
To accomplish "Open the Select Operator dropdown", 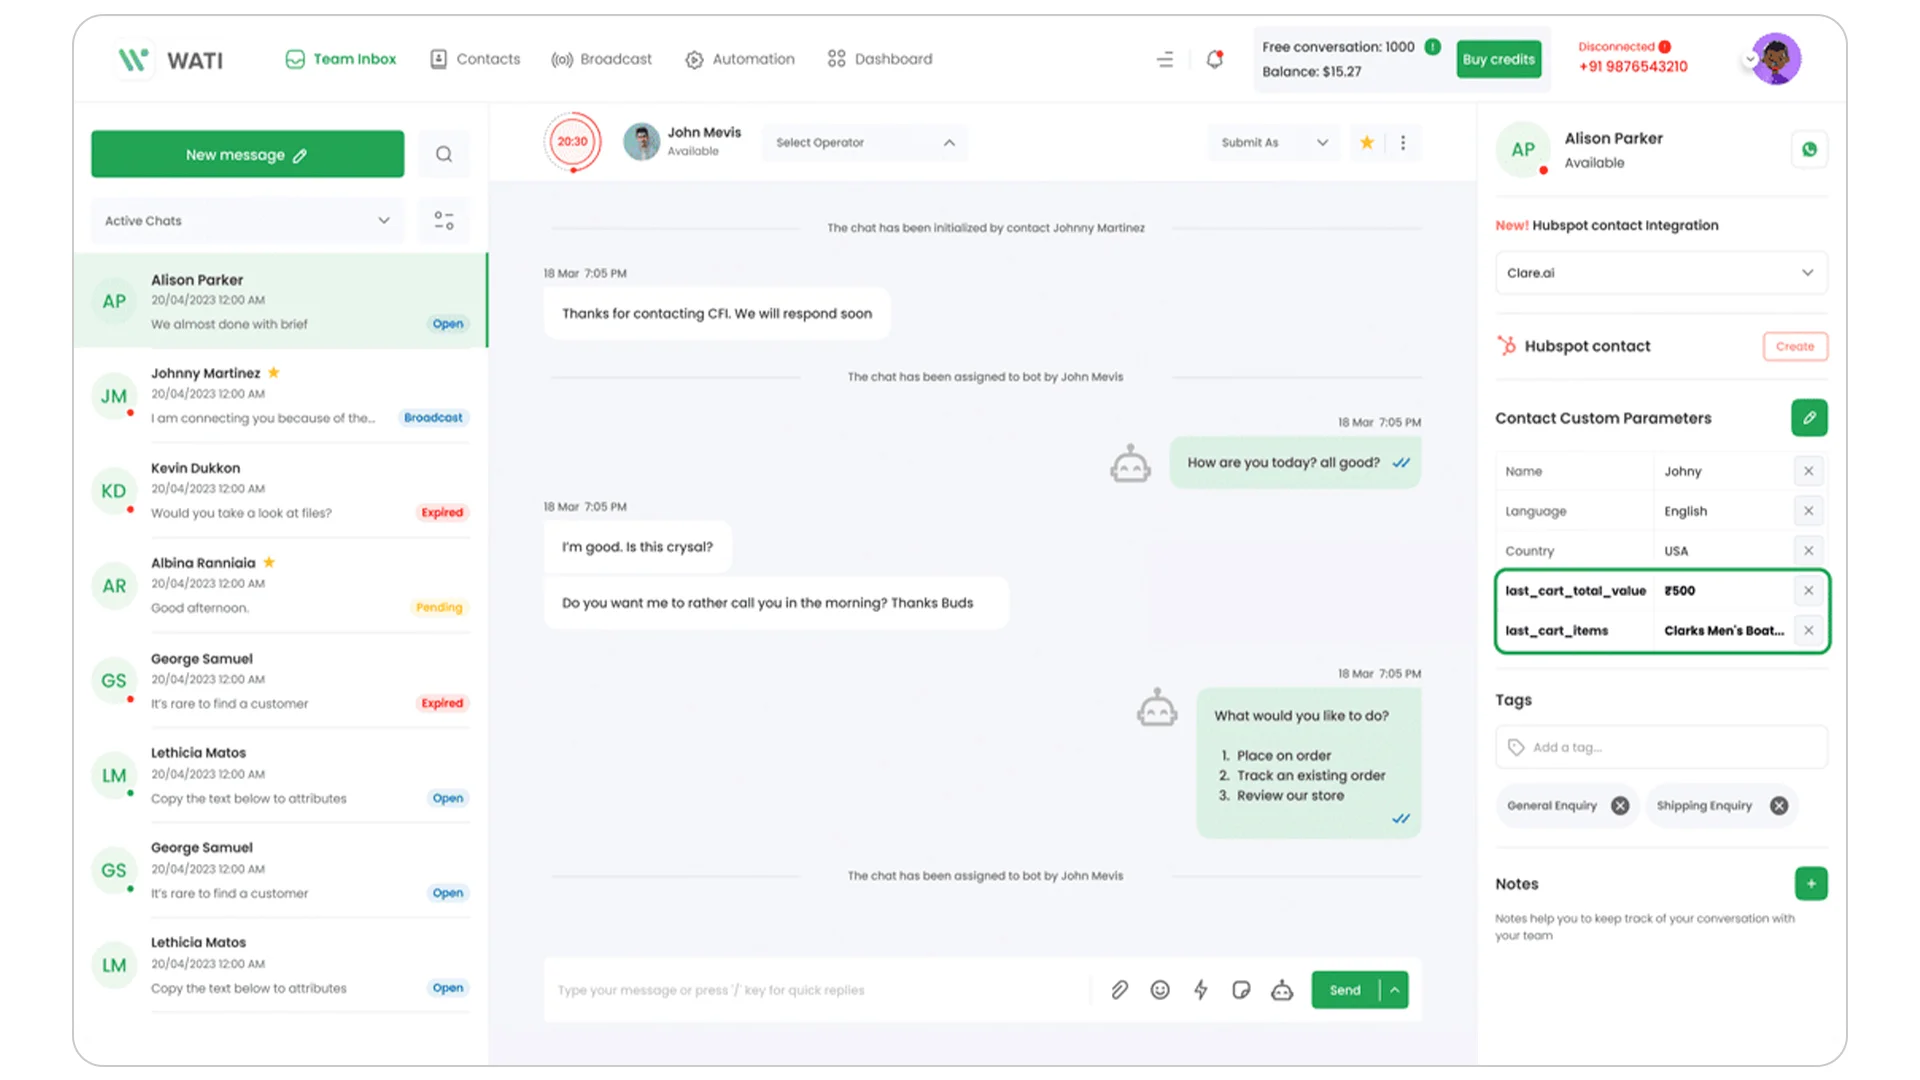I will [x=864, y=143].
